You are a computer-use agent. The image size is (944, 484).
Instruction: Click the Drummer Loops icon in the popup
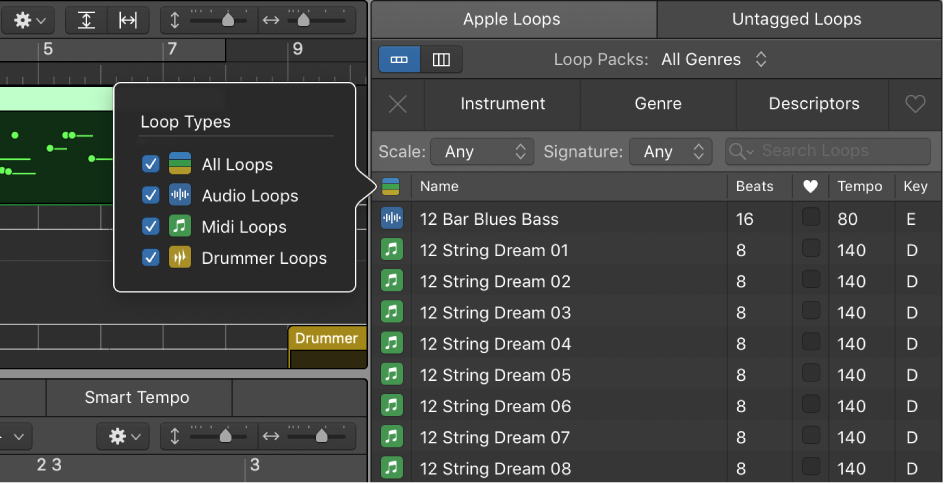[179, 258]
